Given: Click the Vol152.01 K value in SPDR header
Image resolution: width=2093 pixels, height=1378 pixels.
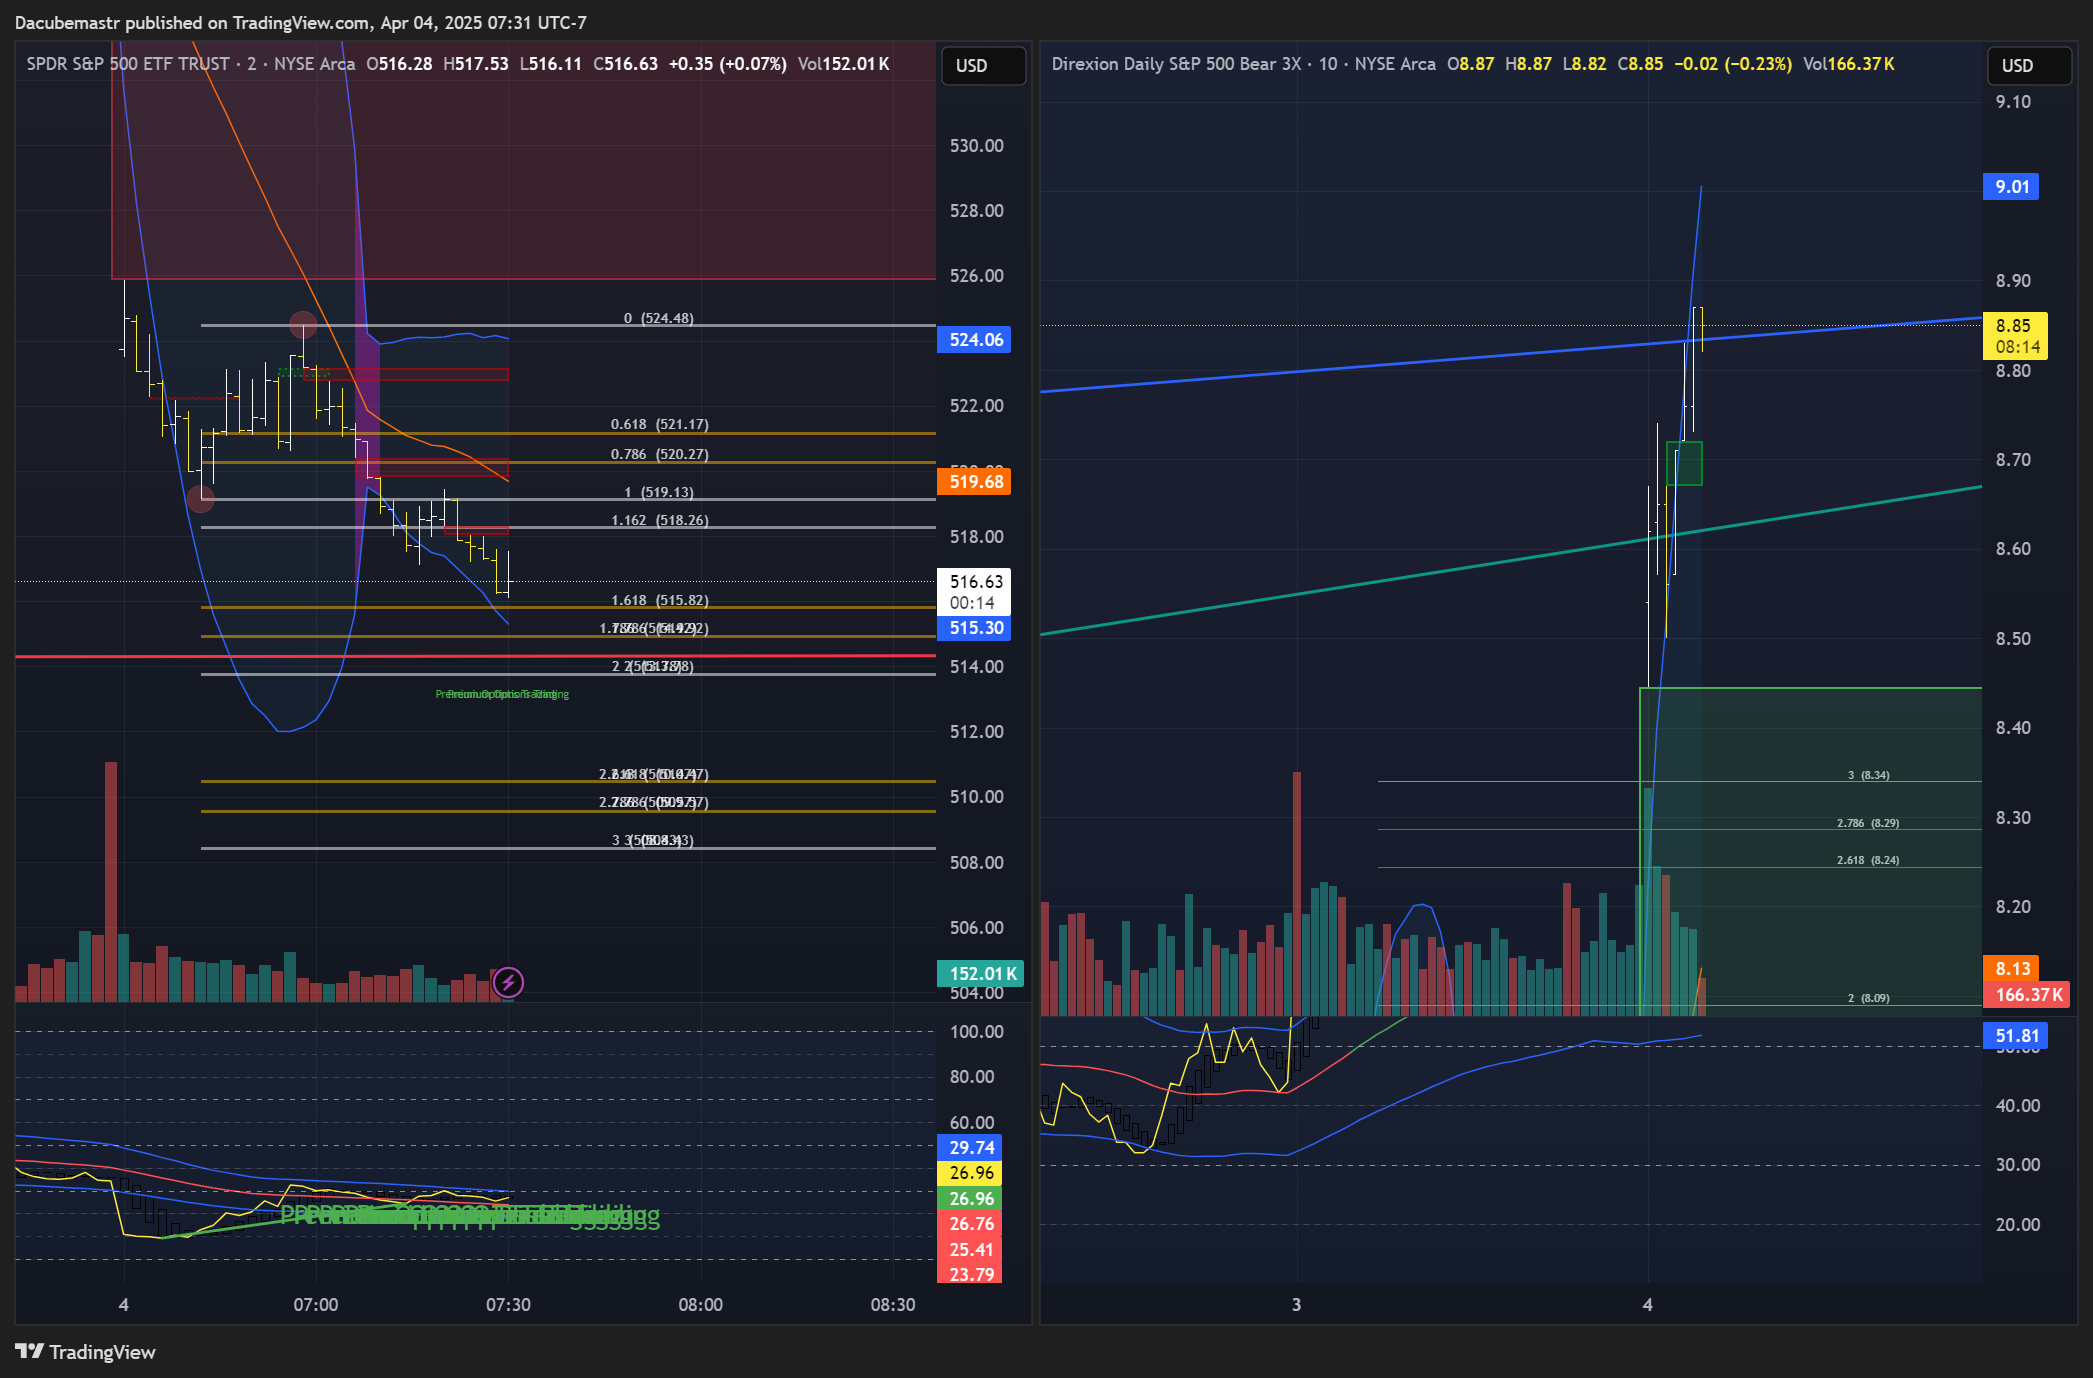Looking at the screenshot, I should tap(843, 64).
